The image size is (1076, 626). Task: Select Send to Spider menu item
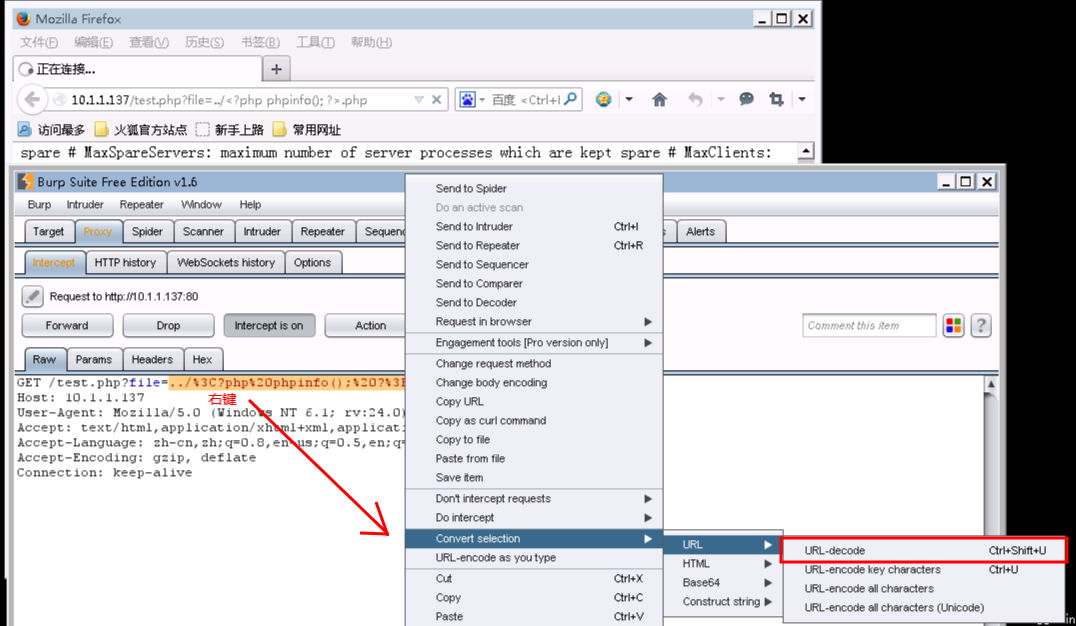point(535,188)
